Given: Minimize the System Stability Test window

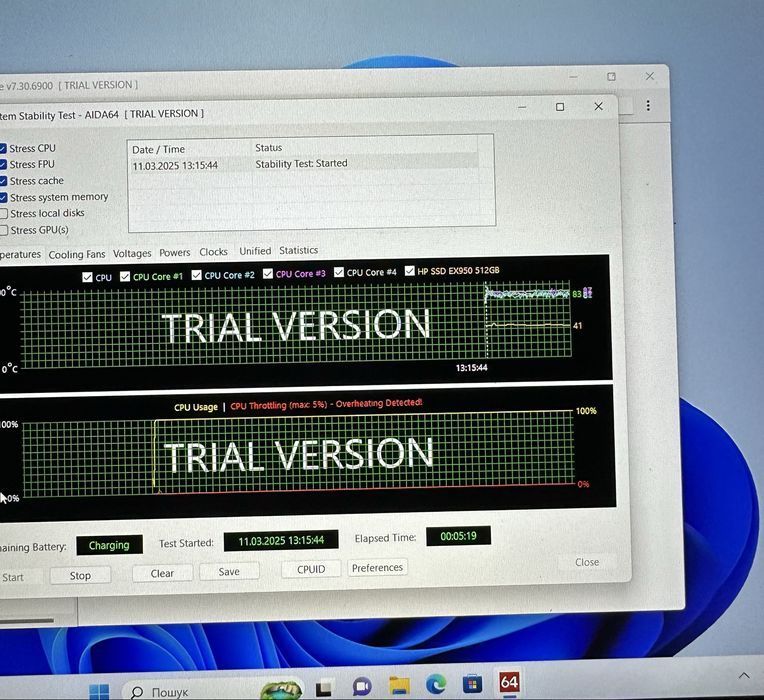Looking at the screenshot, I should point(522,107).
